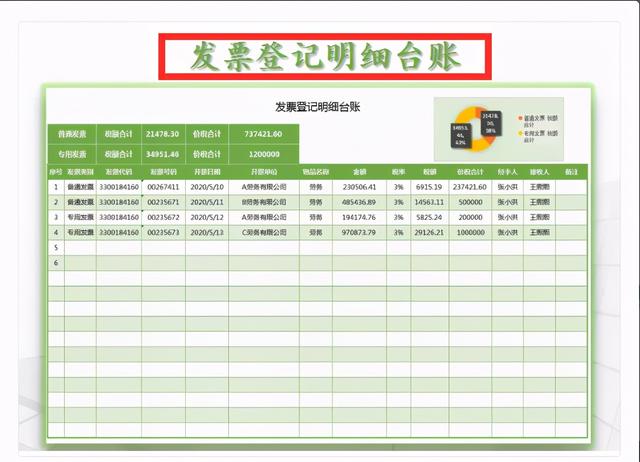Select the tax amount 5825.24 cell
Screen dimensions: 640x462
429,218
